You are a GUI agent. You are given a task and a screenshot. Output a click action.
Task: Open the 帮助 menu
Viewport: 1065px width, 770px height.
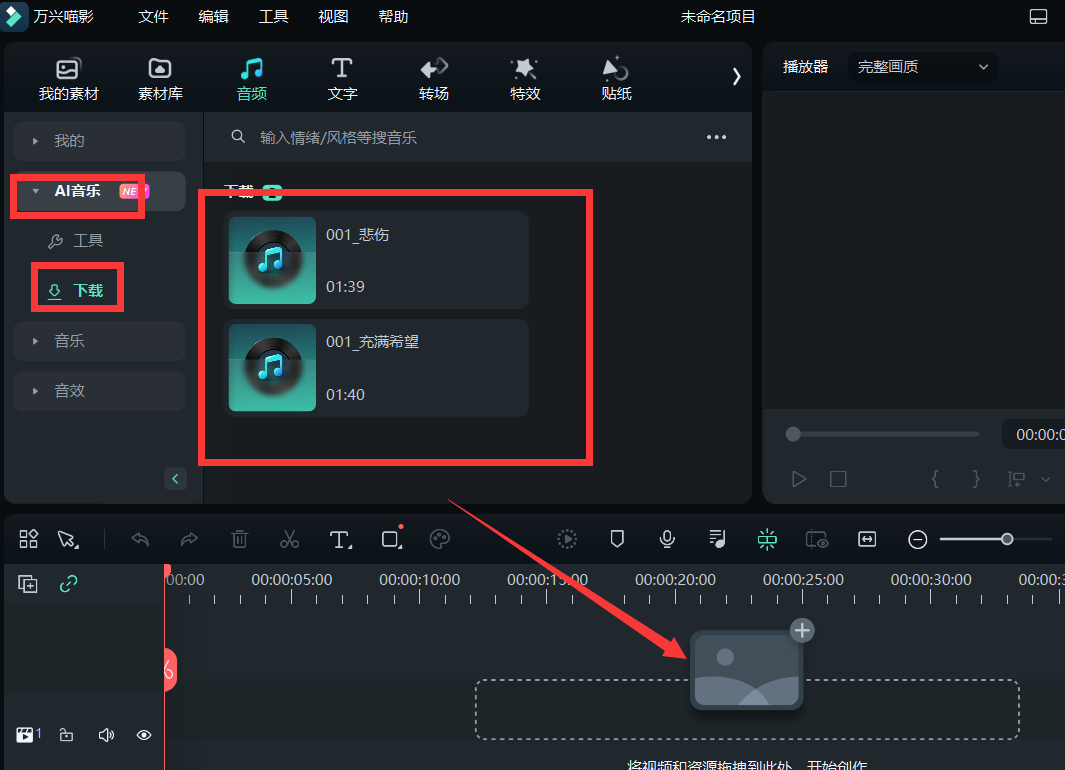(x=393, y=16)
